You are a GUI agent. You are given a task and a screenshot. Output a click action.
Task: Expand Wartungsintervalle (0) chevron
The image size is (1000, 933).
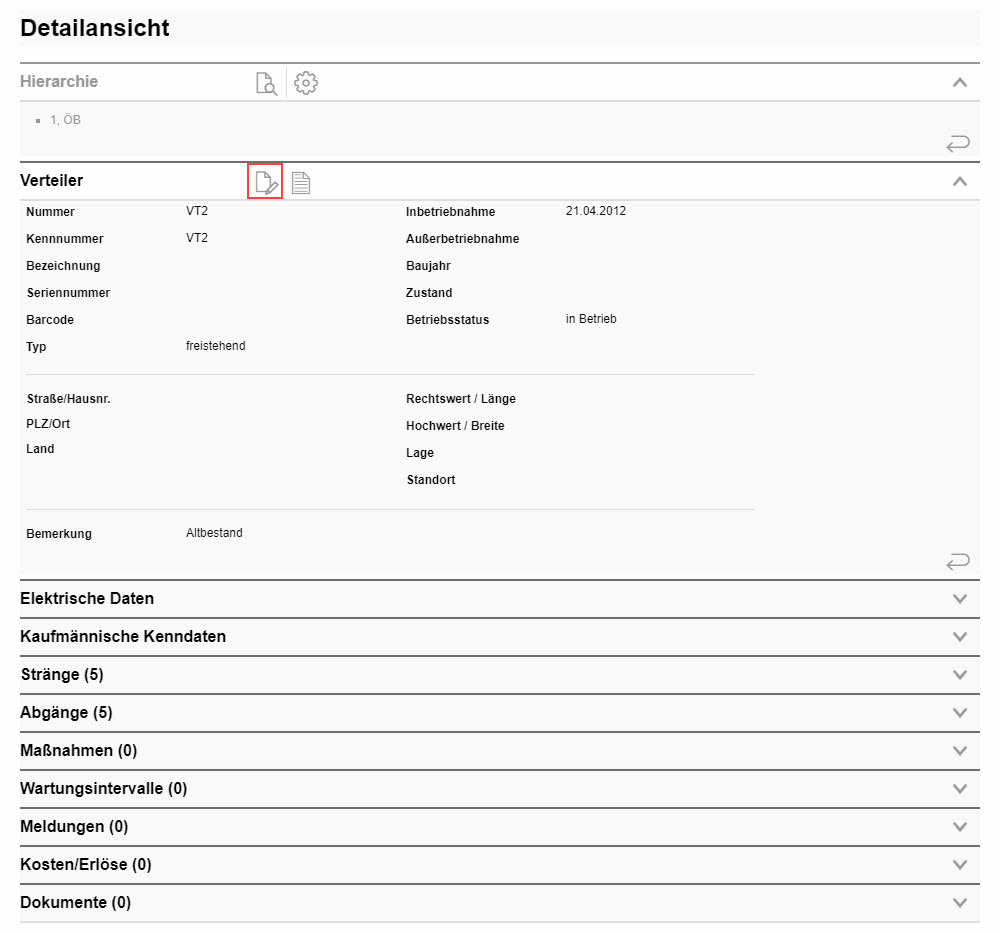pos(960,789)
